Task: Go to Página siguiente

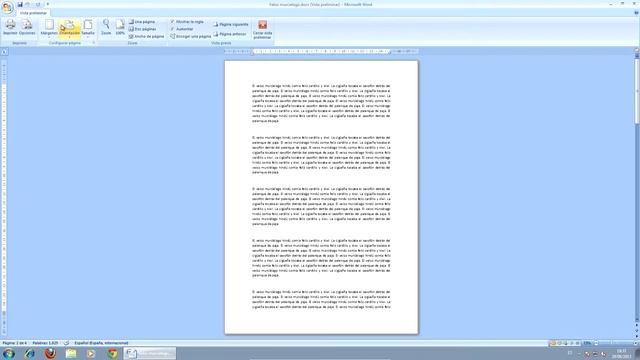Action: (x=231, y=24)
